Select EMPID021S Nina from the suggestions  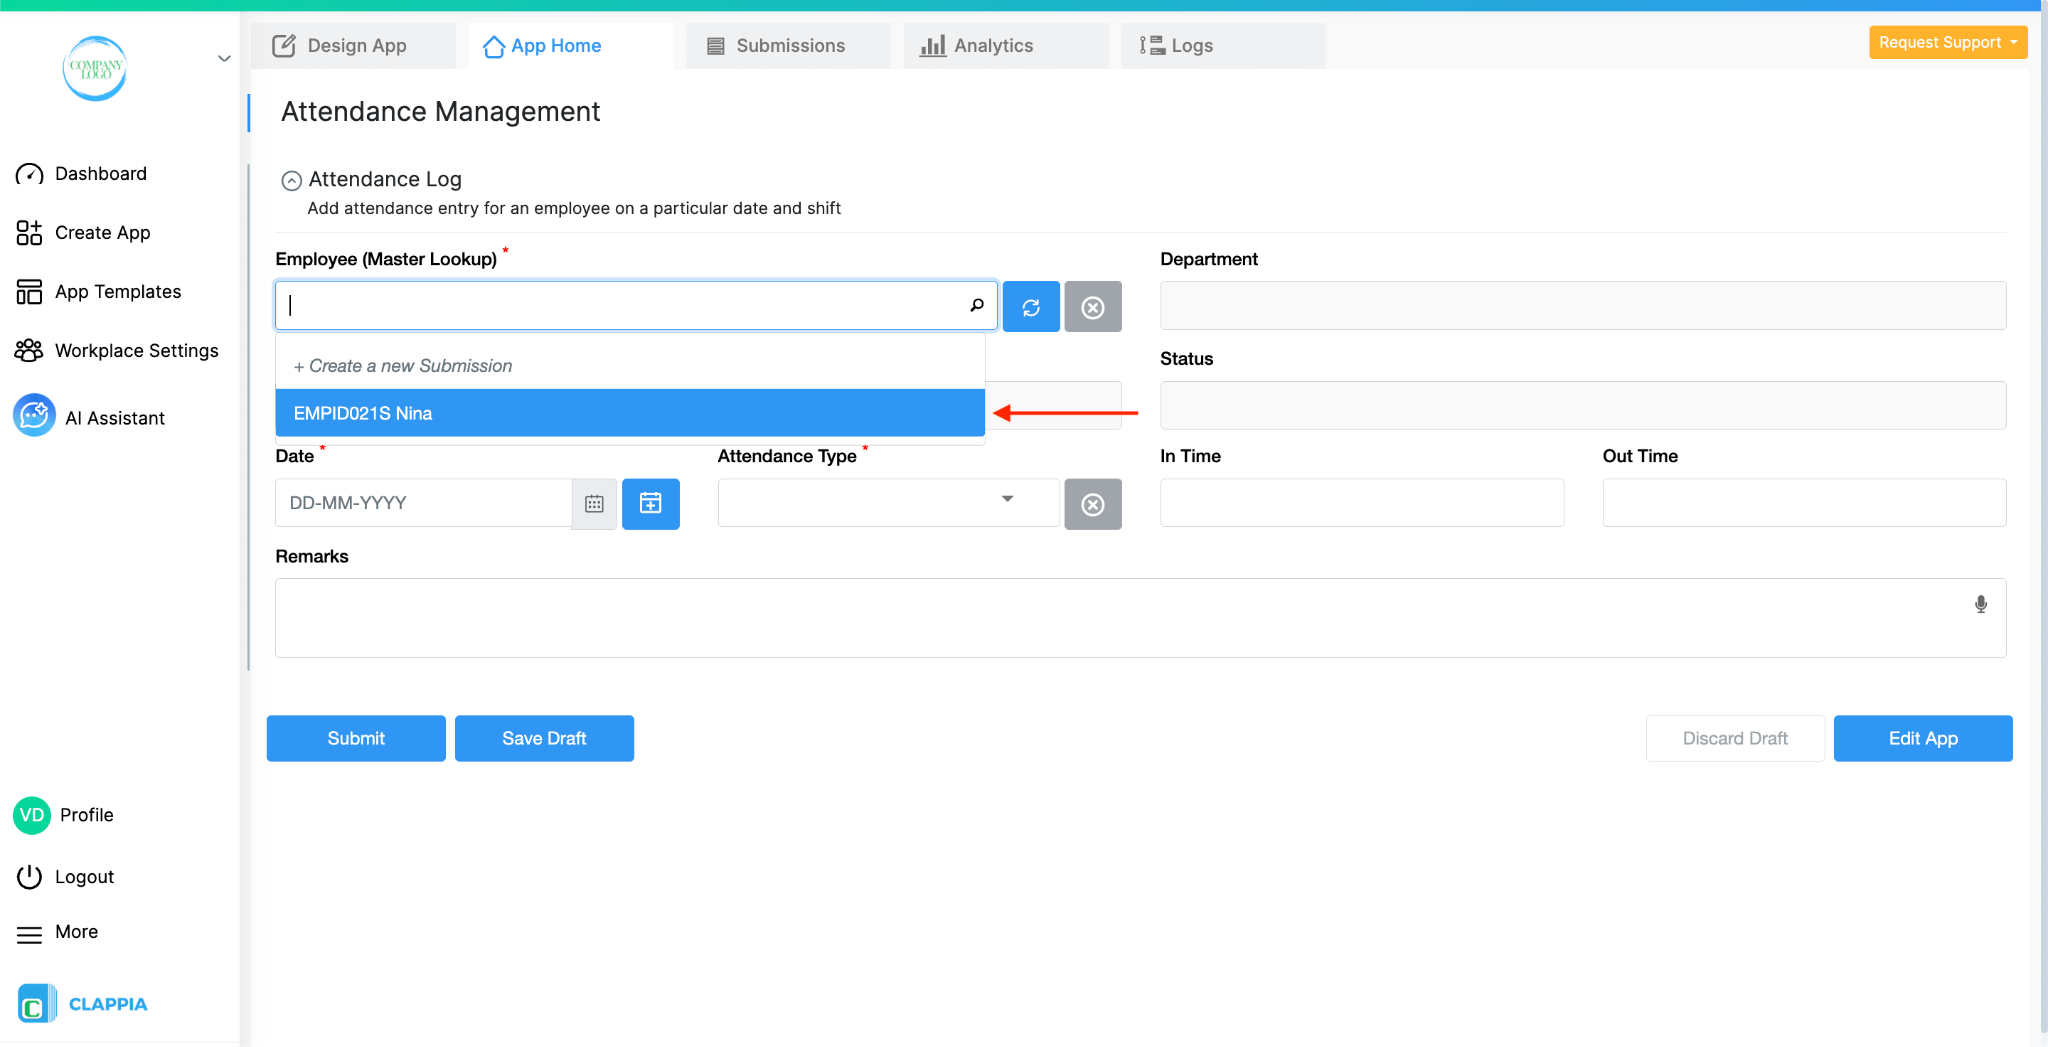pyautogui.click(x=630, y=412)
